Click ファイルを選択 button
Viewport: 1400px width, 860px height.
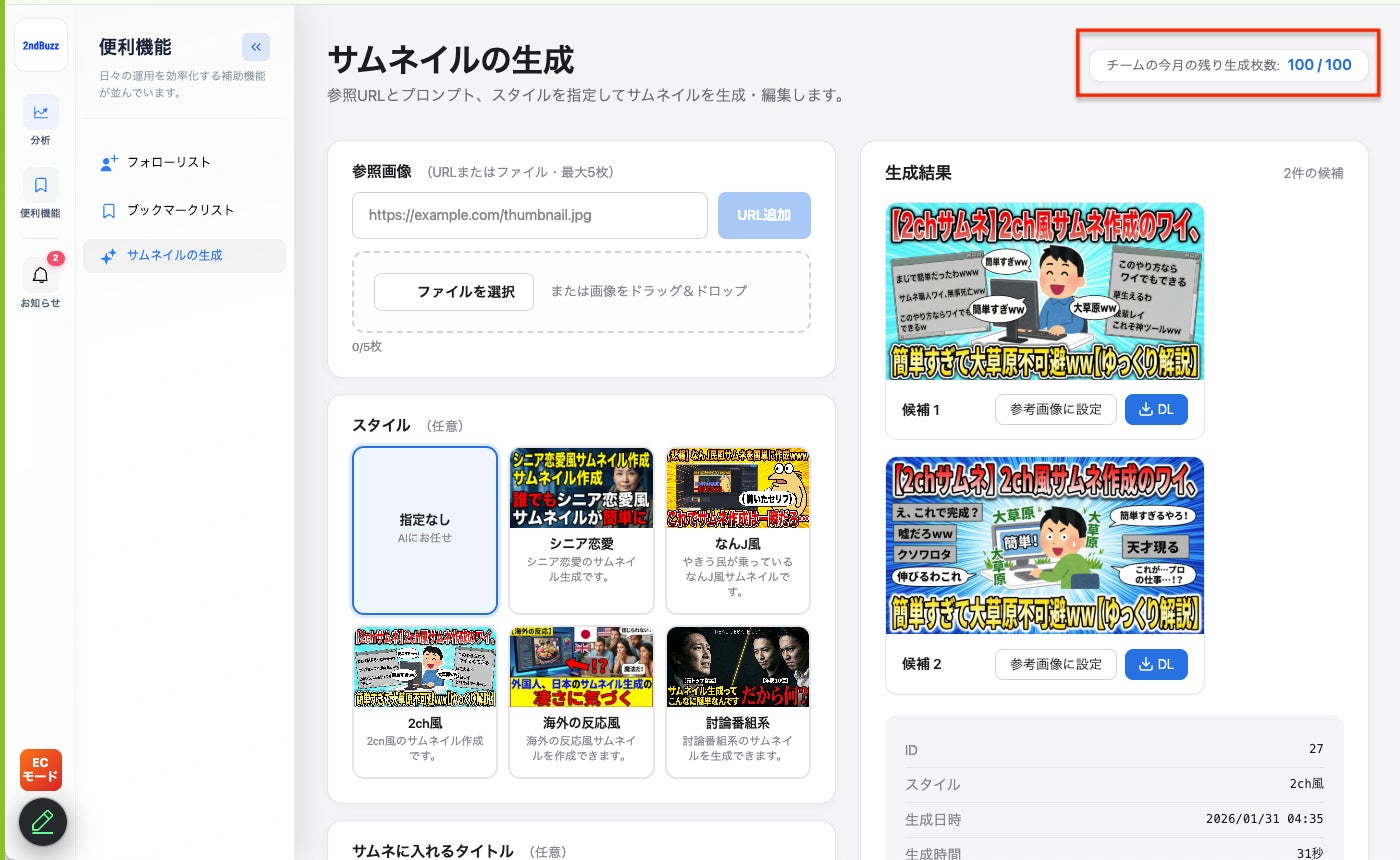[454, 292]
